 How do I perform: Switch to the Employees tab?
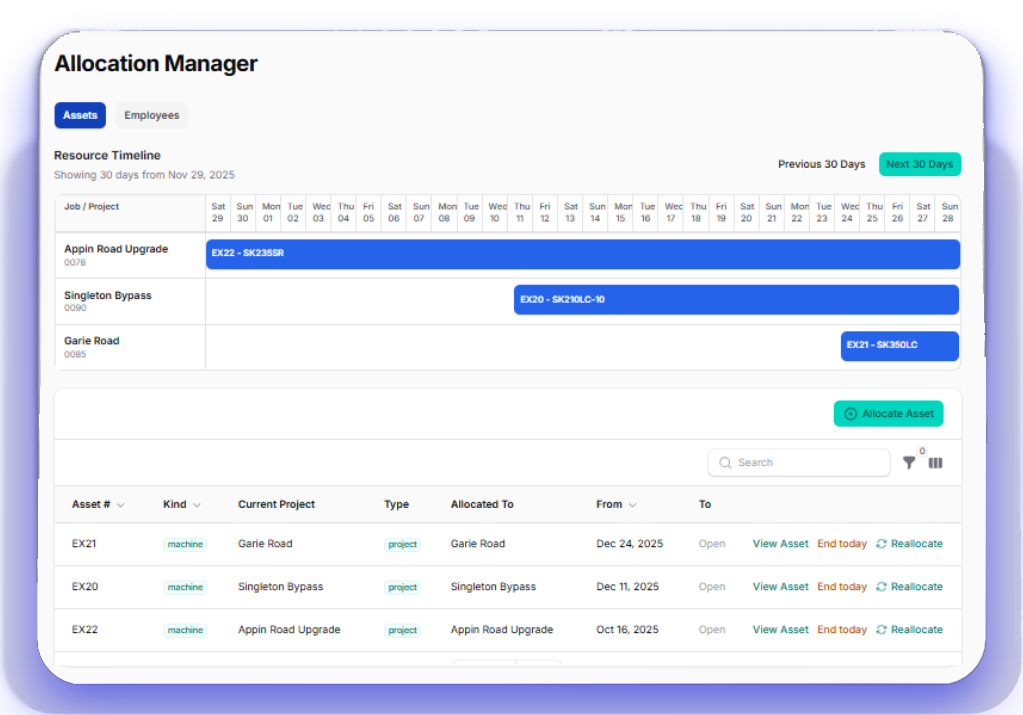152,116
